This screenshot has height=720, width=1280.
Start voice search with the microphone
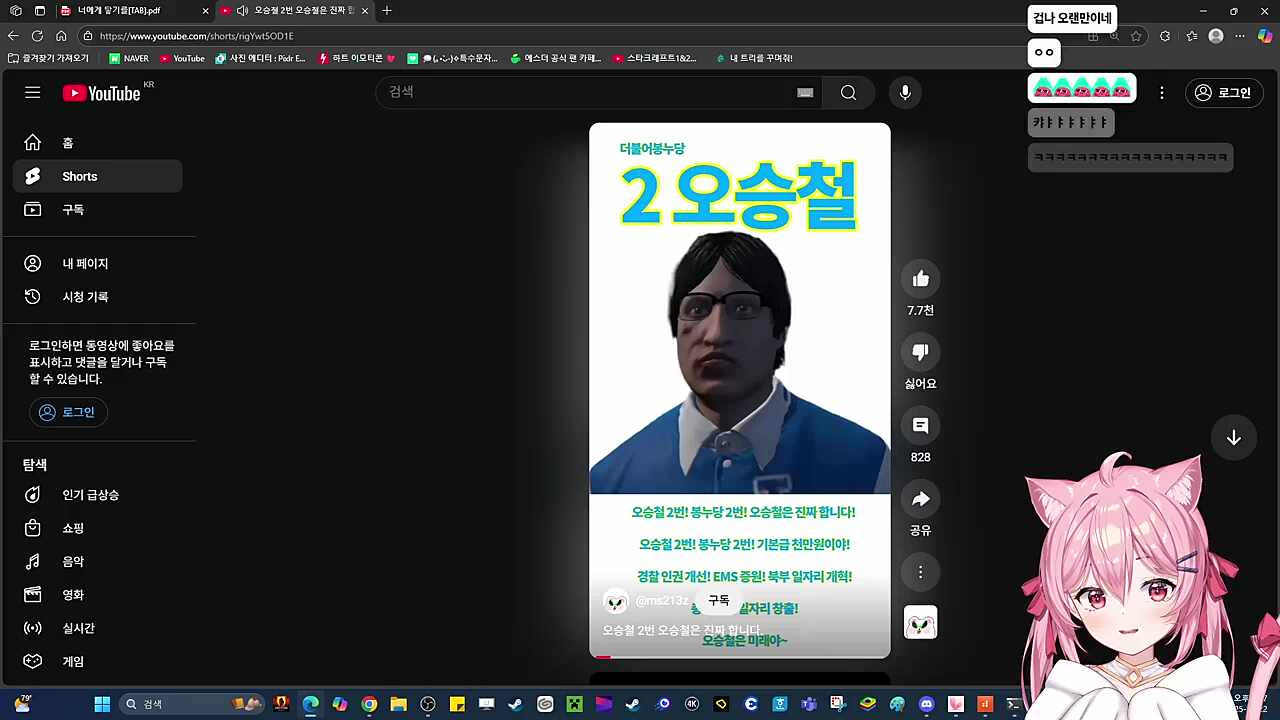point(905,93)
